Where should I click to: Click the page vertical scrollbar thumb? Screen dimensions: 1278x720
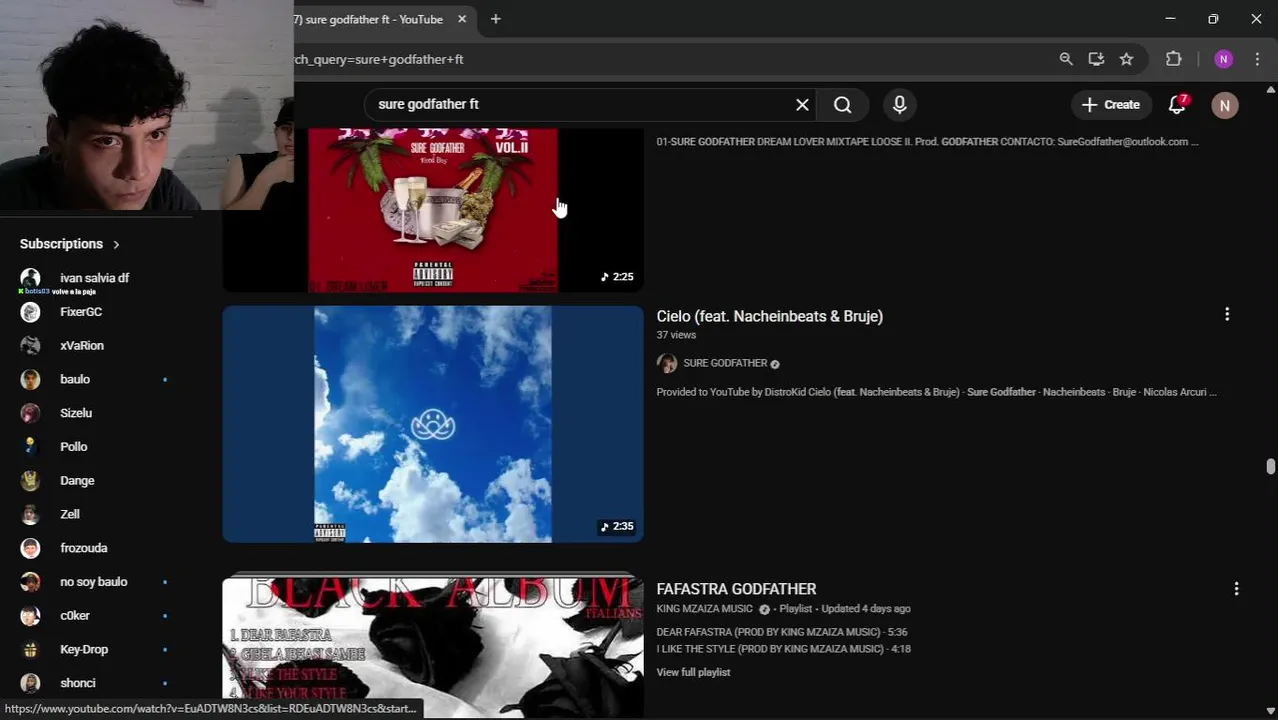pyautogui.click(x=1270, y=467)
